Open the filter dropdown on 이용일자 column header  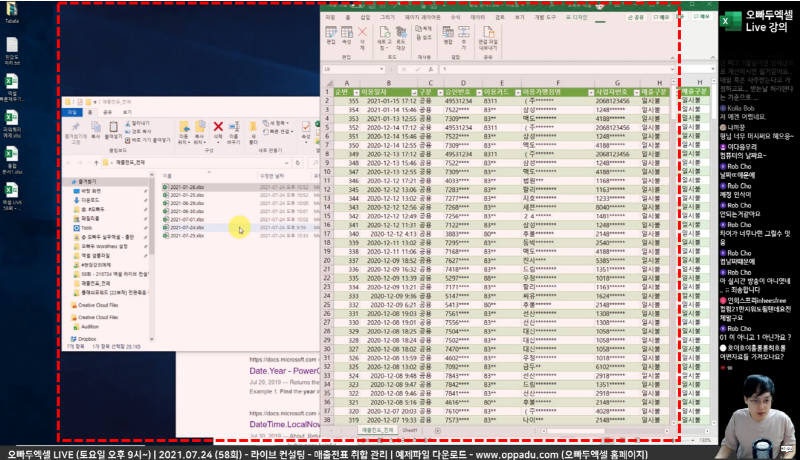(x=413, y=93)
